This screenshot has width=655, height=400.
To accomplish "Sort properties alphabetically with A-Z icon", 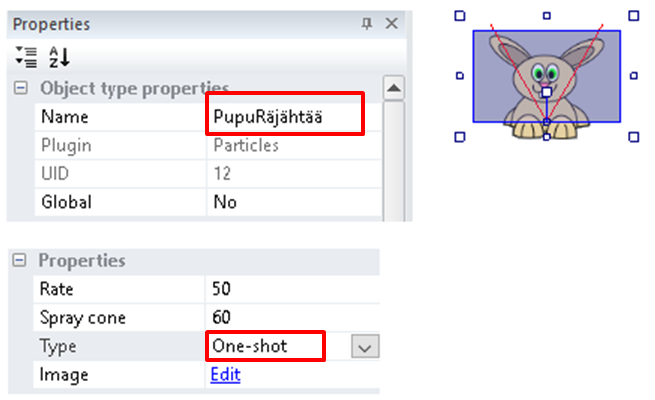I will click(58, 57).
